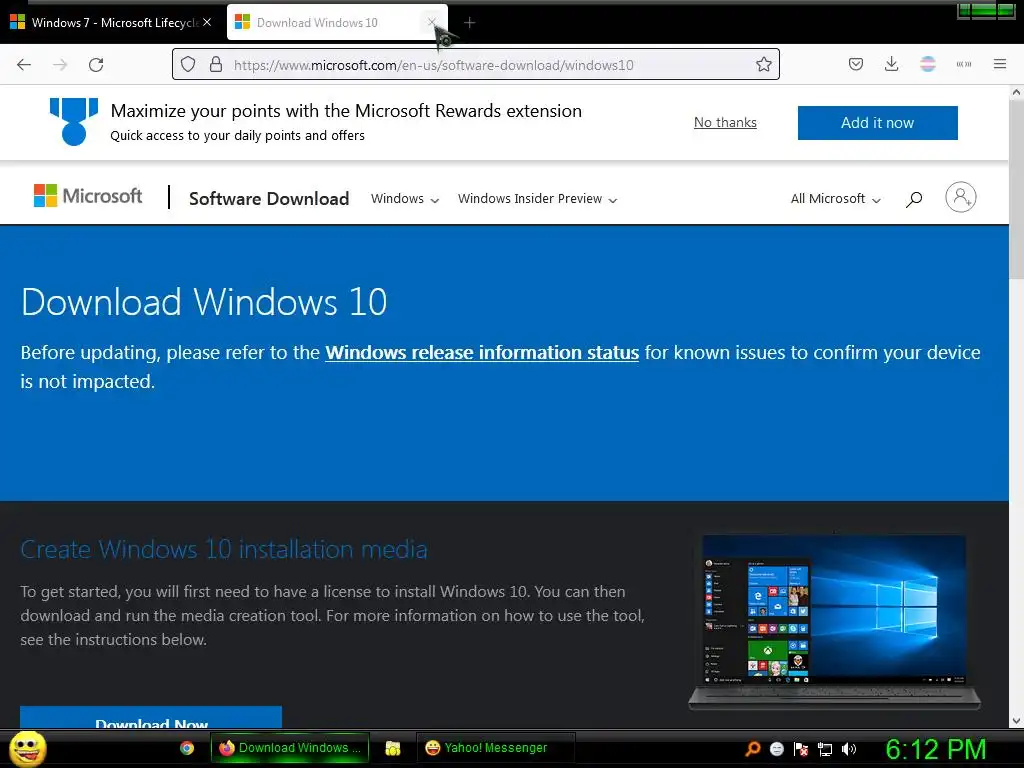Viewport: 1024px width, 768px height.
Task: Click the Microsoft Rewards medal icon
Action: (x=74, y=121)
